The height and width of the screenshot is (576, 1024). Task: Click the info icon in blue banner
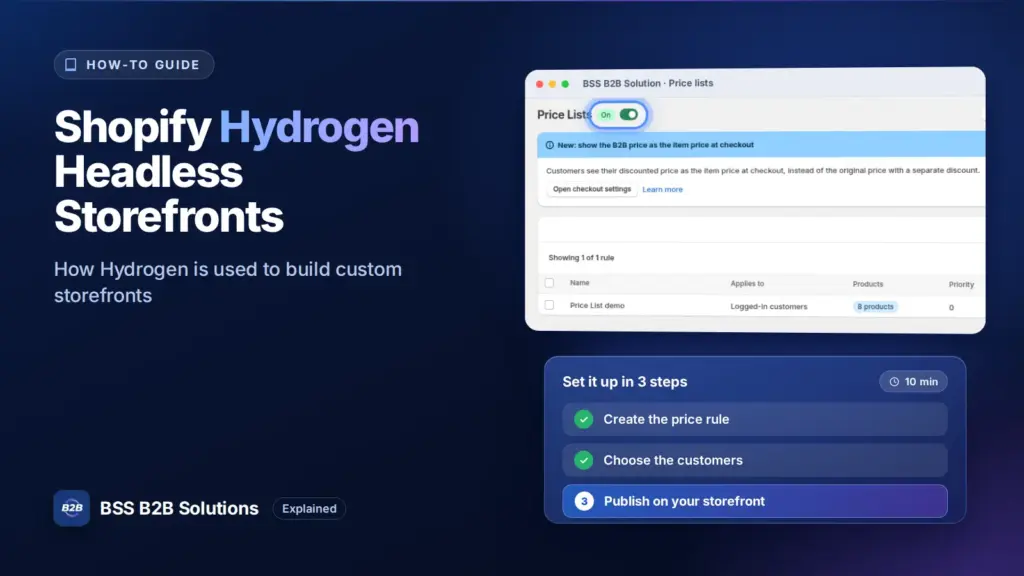tap(549, 145)
